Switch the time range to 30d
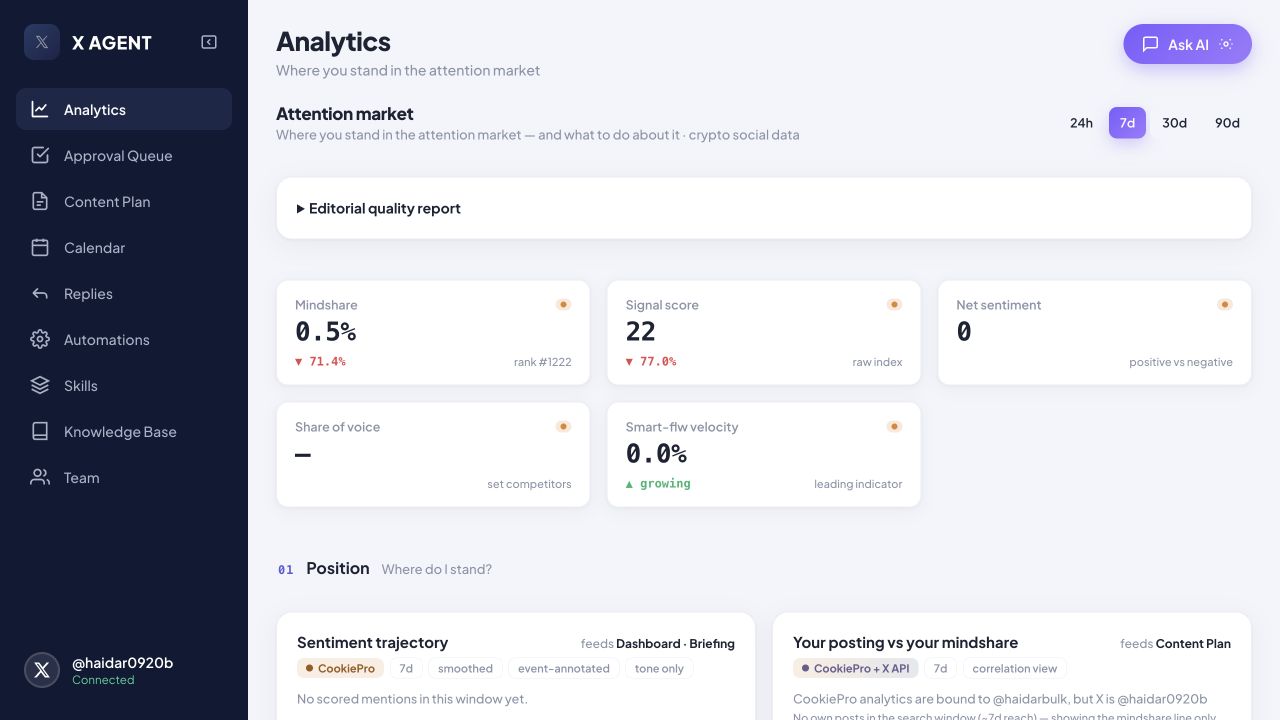 [1174, 123]
